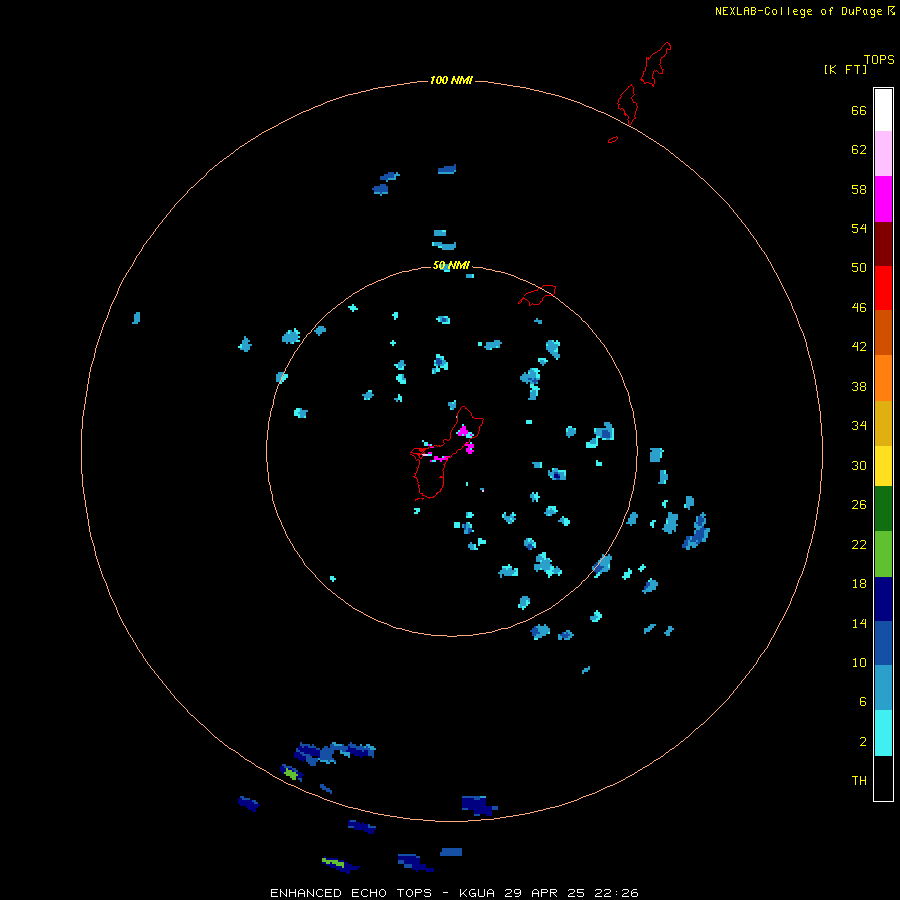Click the '2' legend value

pyautogui.click(x=863, y=742)
